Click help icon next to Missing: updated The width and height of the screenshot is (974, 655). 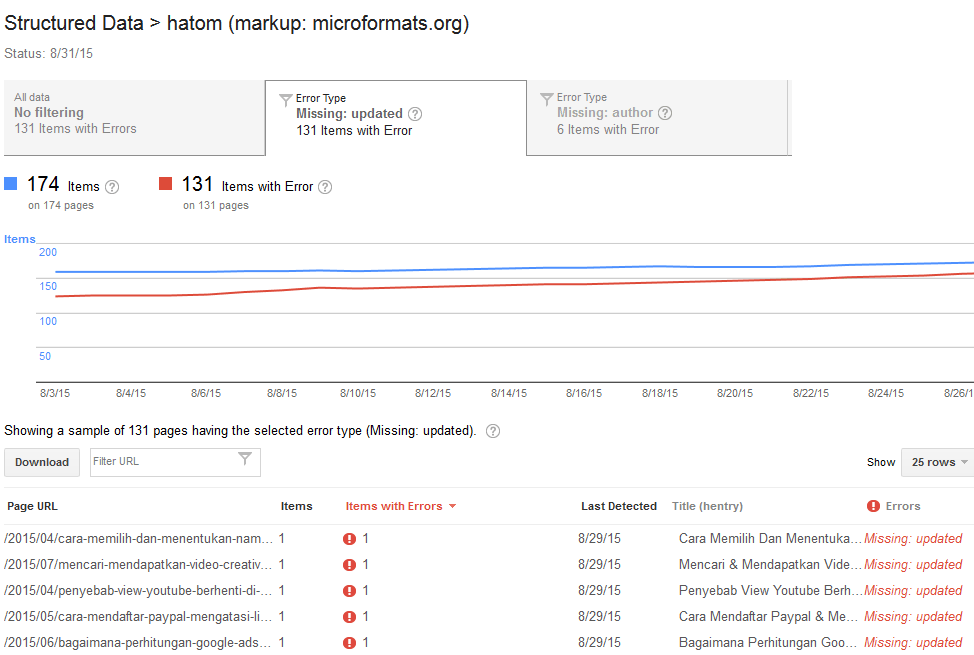[x=415, y=114]
